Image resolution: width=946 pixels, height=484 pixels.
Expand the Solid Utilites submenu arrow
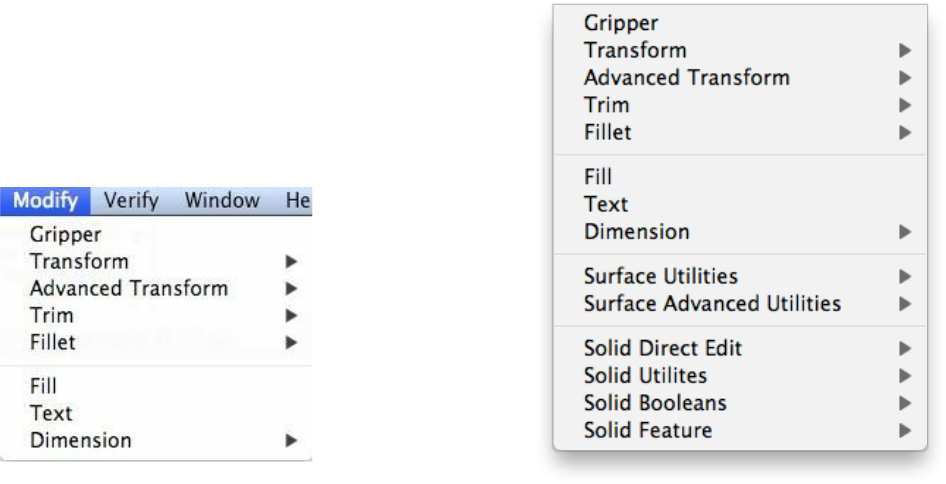pos(904,377)
